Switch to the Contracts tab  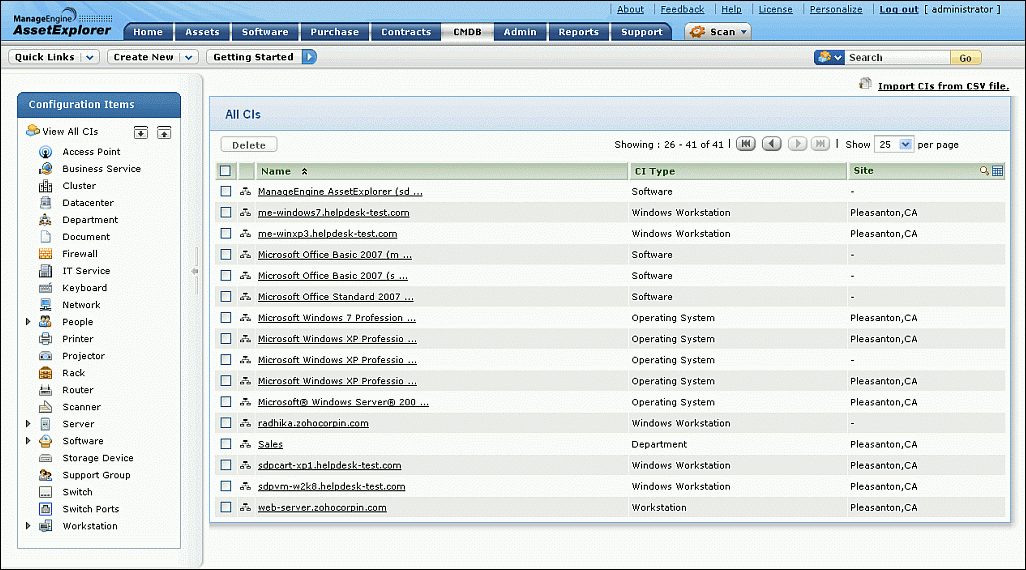(x=406, y=32)
